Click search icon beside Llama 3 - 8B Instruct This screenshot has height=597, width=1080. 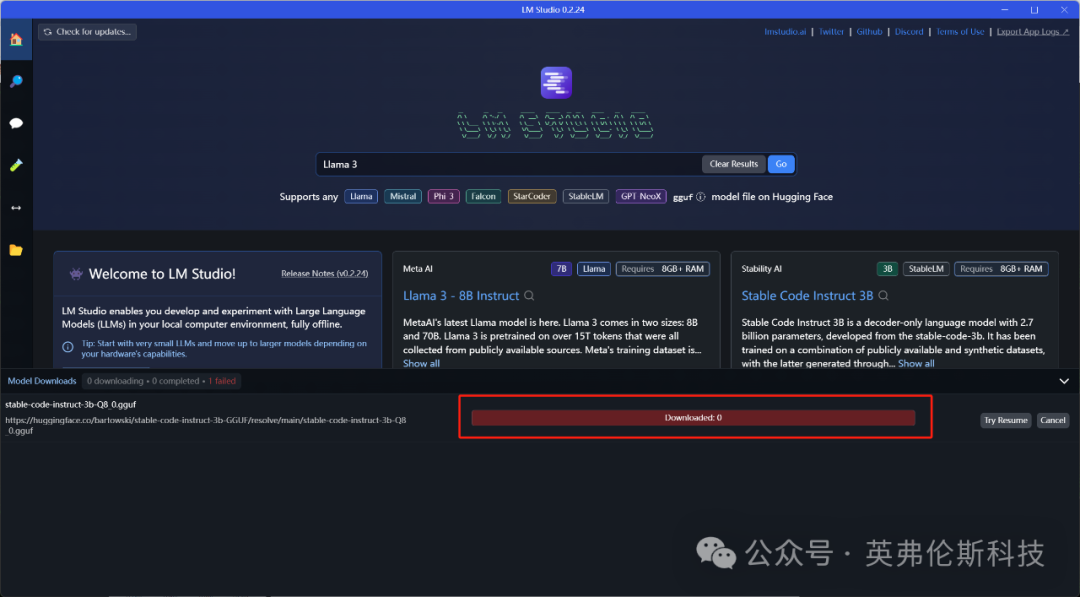(x=529, y=295)
